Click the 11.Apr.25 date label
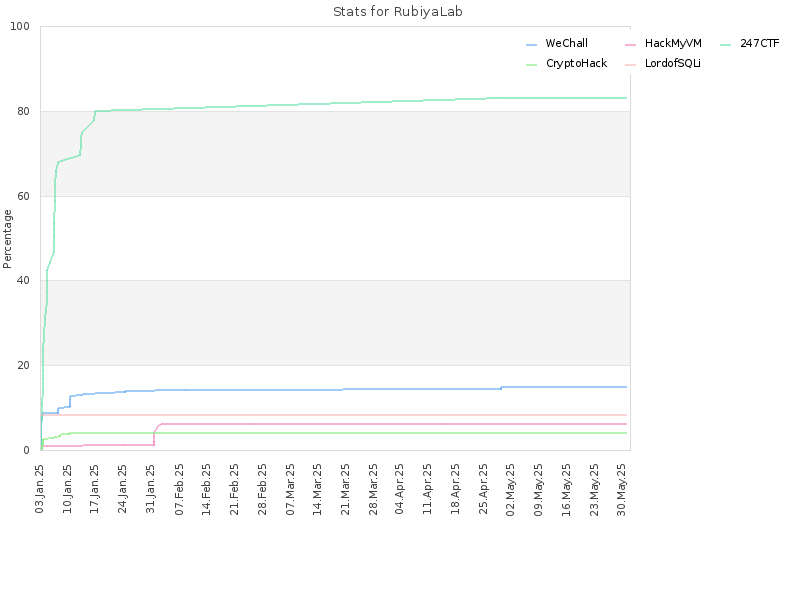The image size is (800, 600). [x=428, y=489]
